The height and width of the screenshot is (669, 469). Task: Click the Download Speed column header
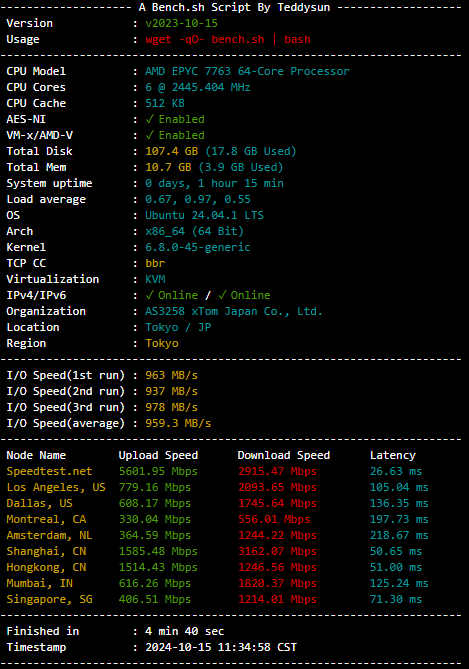(x=284, y=455)
